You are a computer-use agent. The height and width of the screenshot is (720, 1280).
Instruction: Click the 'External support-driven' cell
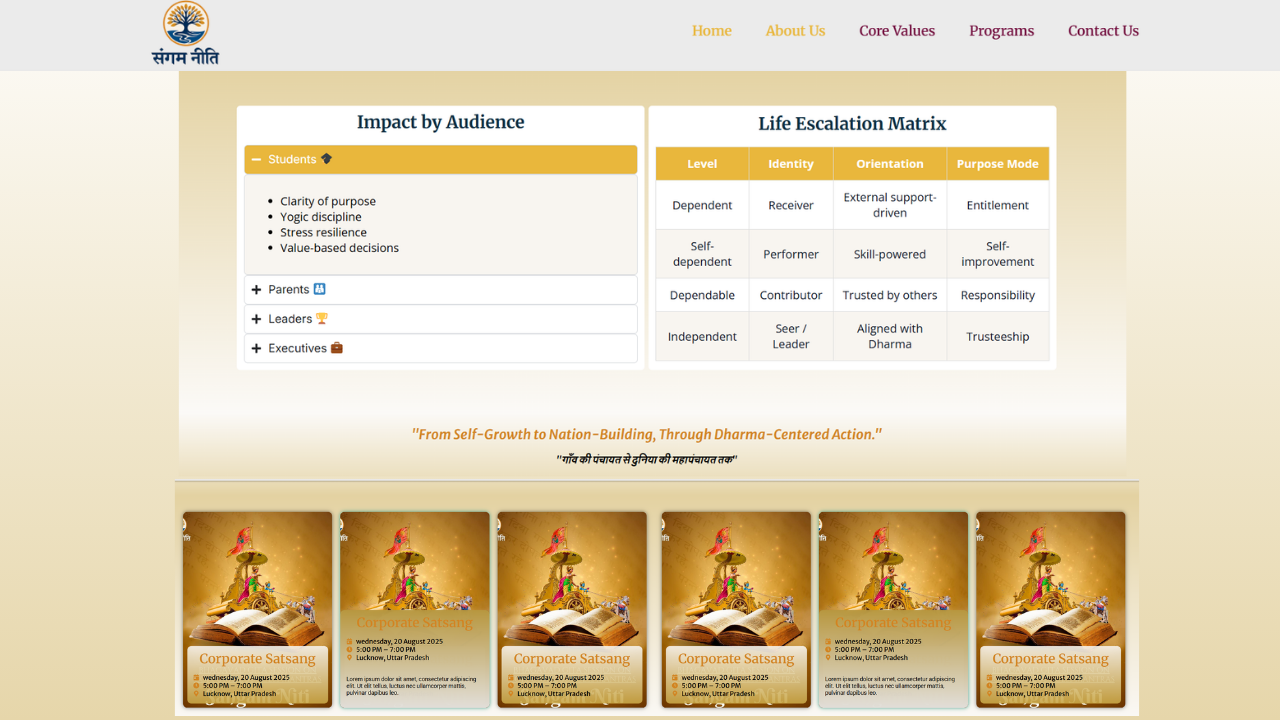tap(890, 205)
